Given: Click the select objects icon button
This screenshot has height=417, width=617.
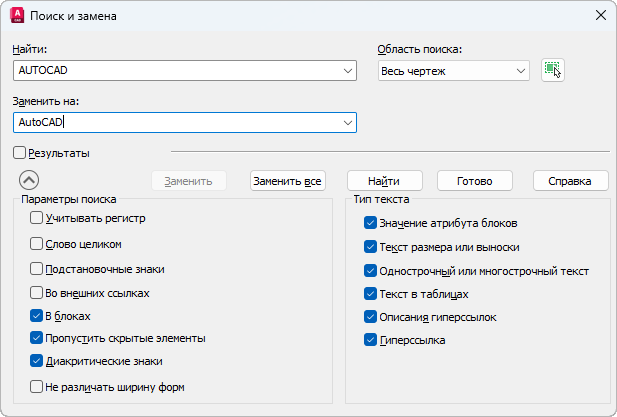Looking at the screenshot, I should (x=553, y=70).
